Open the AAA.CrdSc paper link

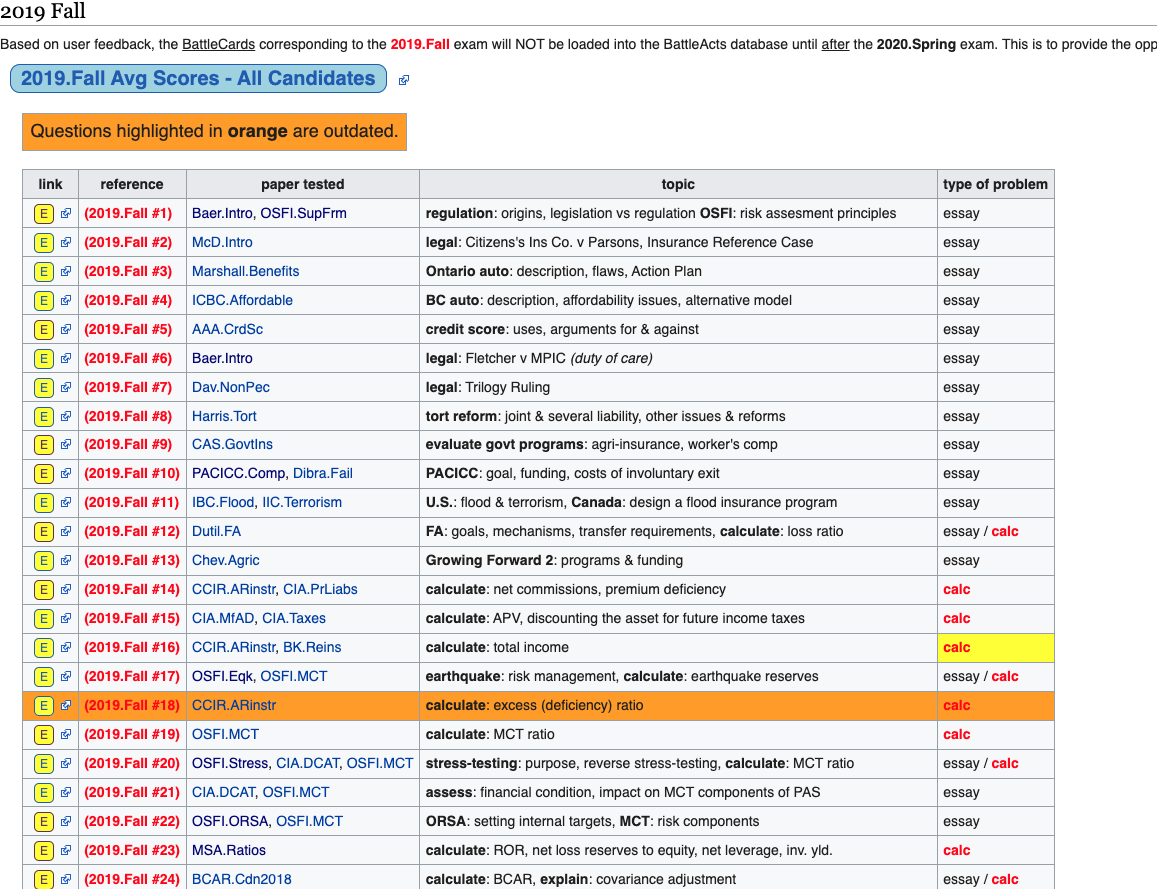pyautogui.click(x=227, y=329)
